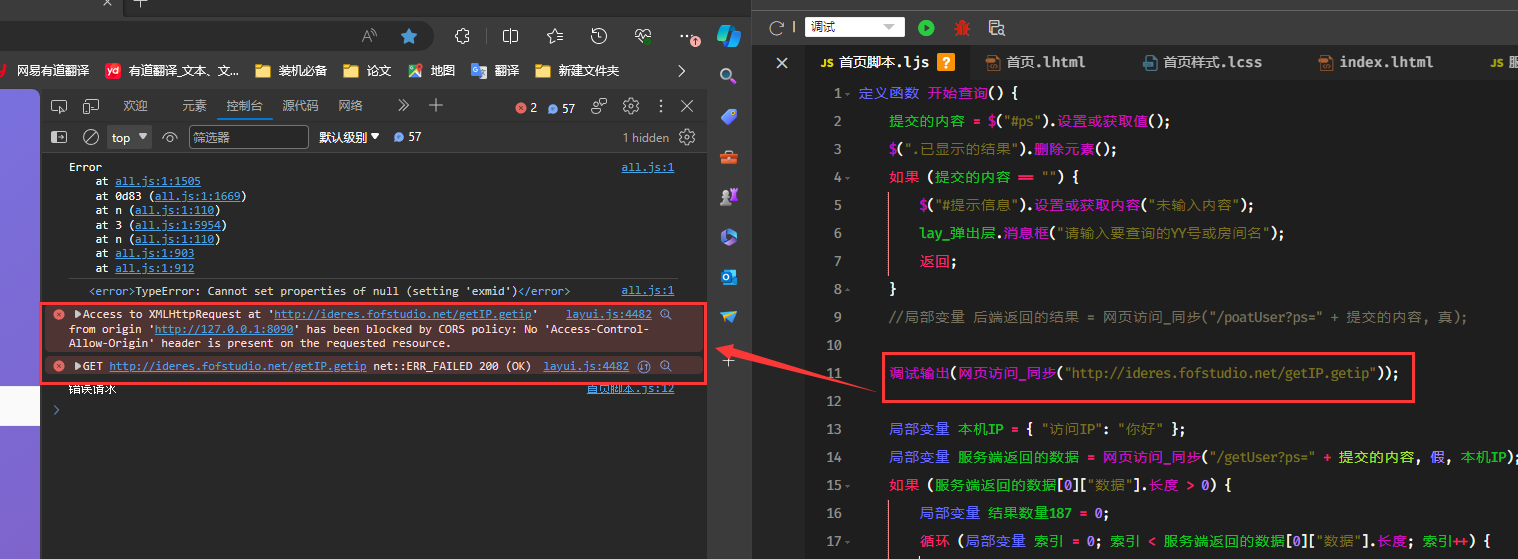
Task: Open the 有道翻译_文本 bookmark
Action: (173, 71)
